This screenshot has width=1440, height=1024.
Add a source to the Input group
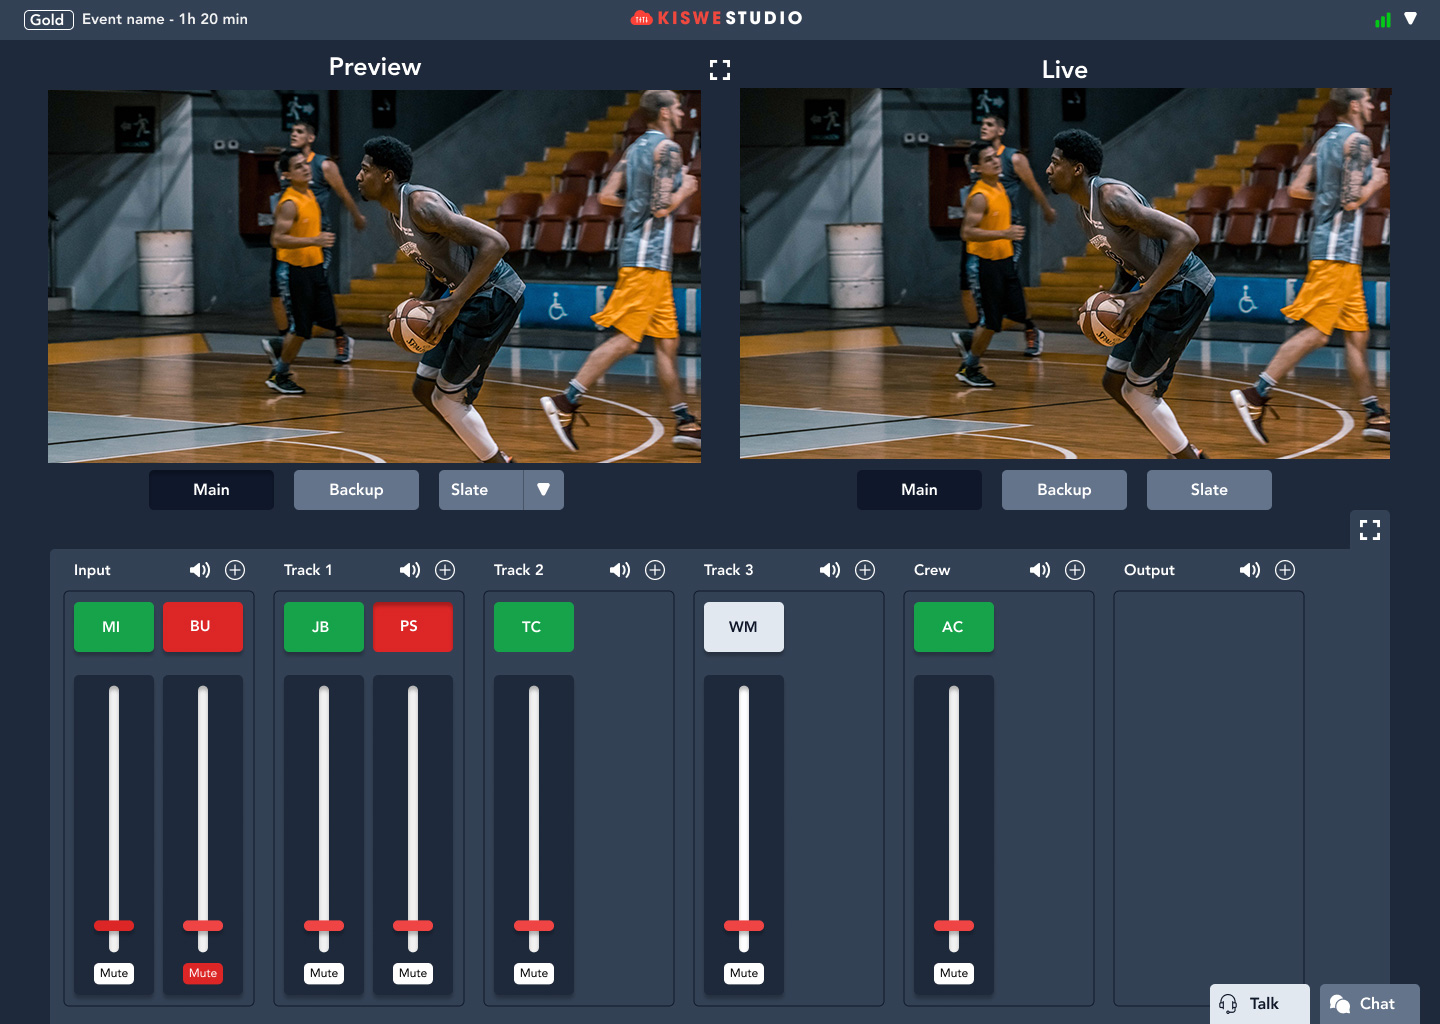click(x=235, y=570)
